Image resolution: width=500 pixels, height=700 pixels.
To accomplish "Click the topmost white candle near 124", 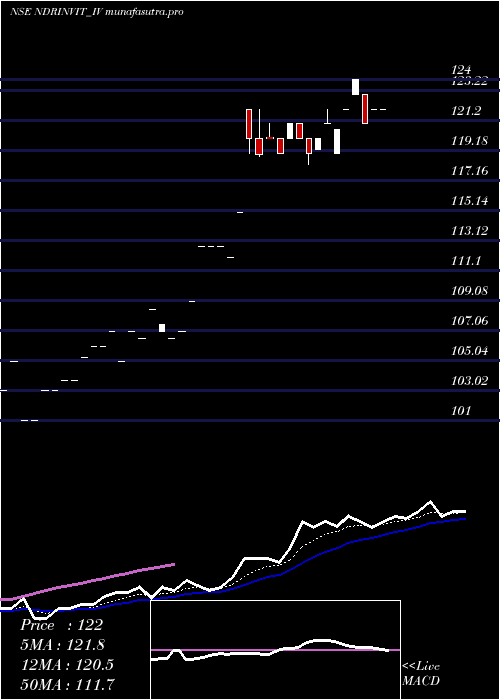I will [x=355, y=87].
